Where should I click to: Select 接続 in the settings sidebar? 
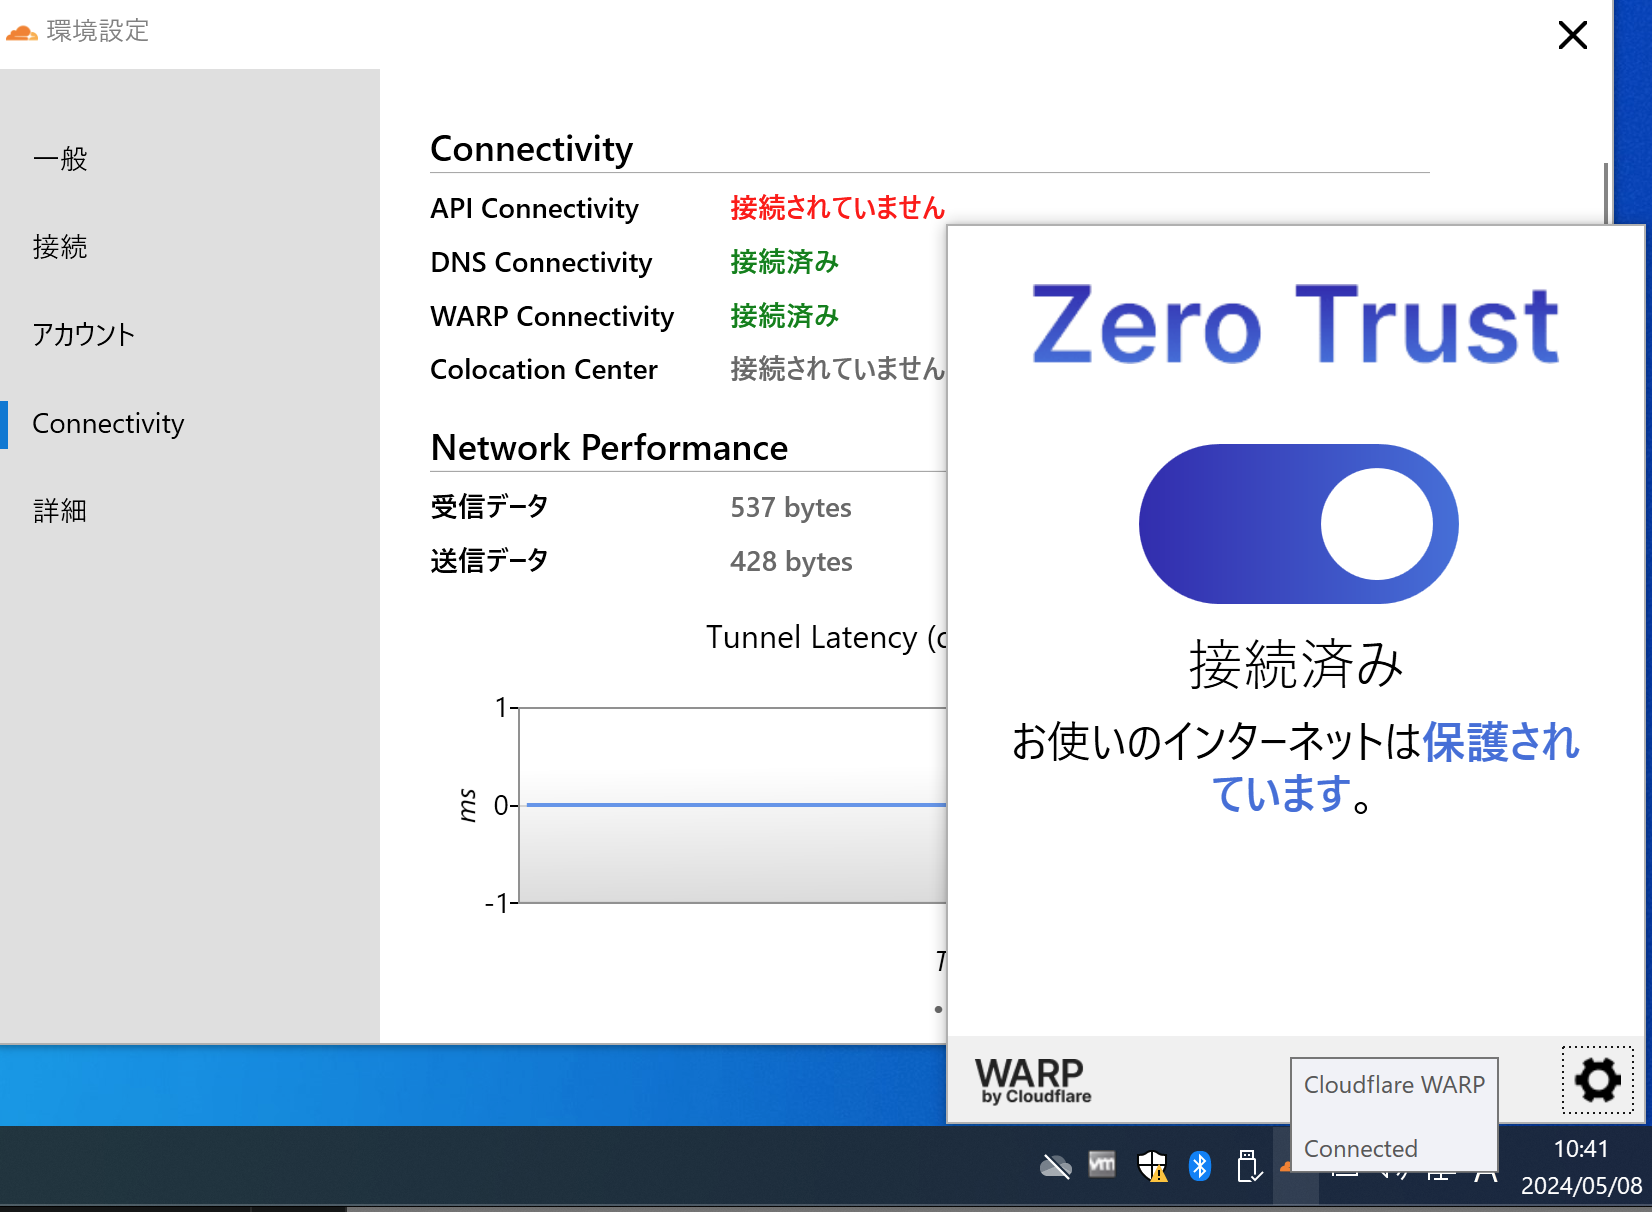(x=60, y=247)
